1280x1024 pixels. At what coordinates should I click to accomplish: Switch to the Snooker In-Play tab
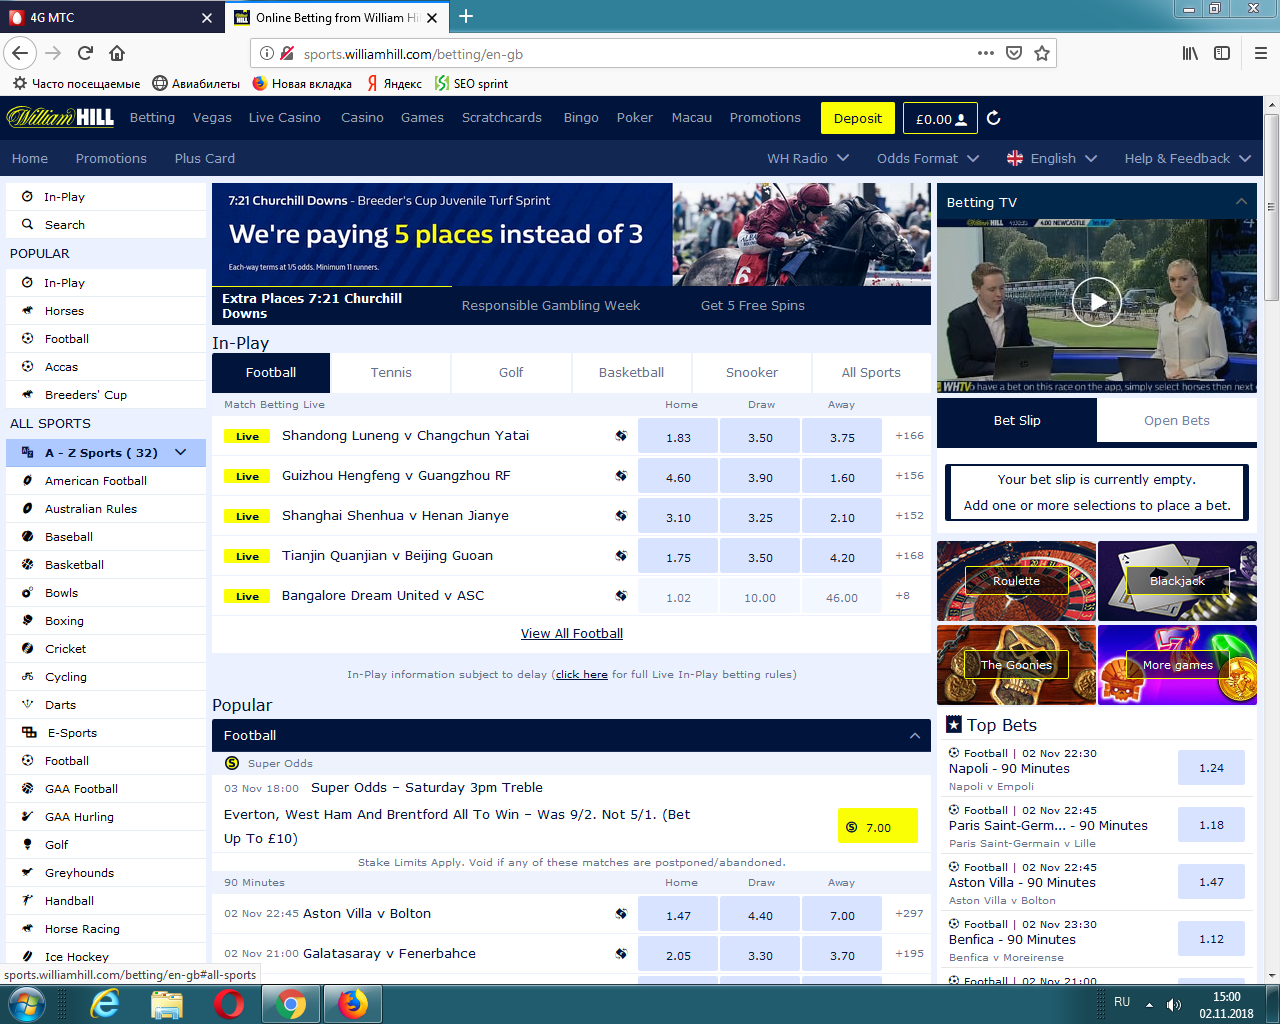click(752, 373)
